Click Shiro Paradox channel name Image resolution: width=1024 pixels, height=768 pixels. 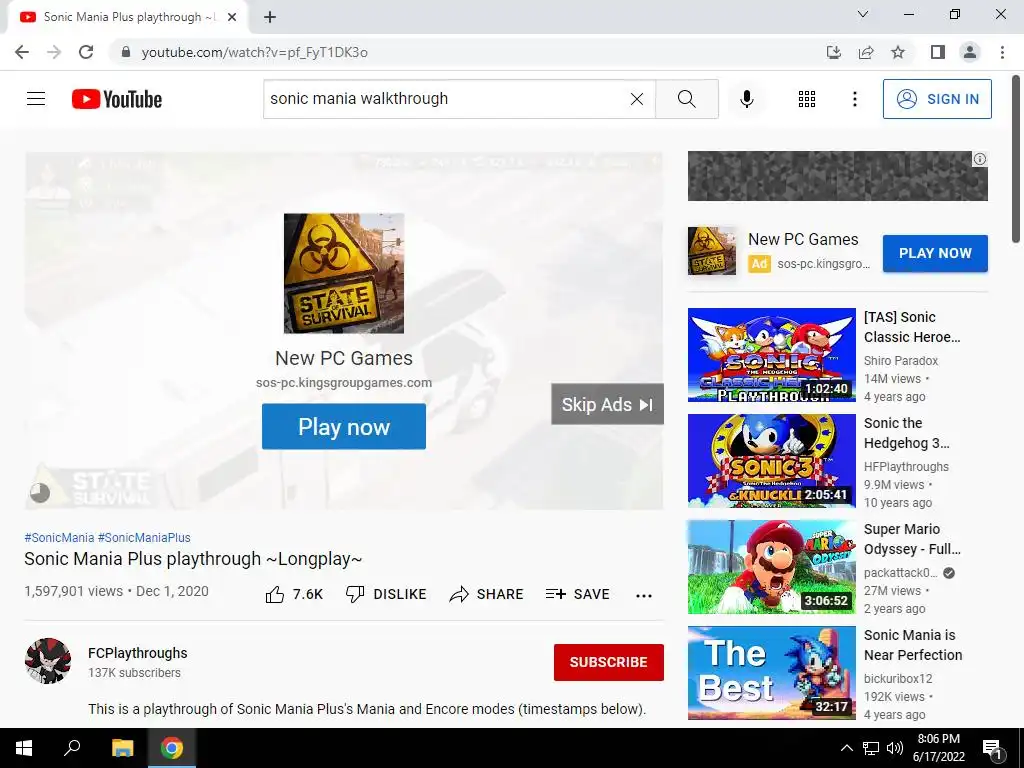pos(901,360)
